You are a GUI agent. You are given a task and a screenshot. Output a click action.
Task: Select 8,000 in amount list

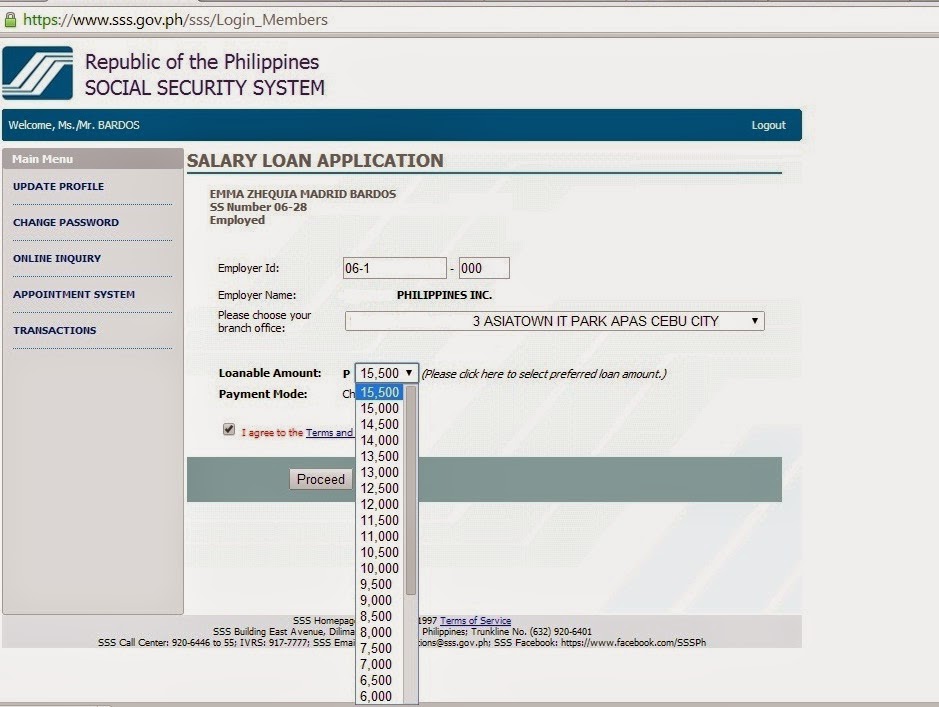[380, 632]
